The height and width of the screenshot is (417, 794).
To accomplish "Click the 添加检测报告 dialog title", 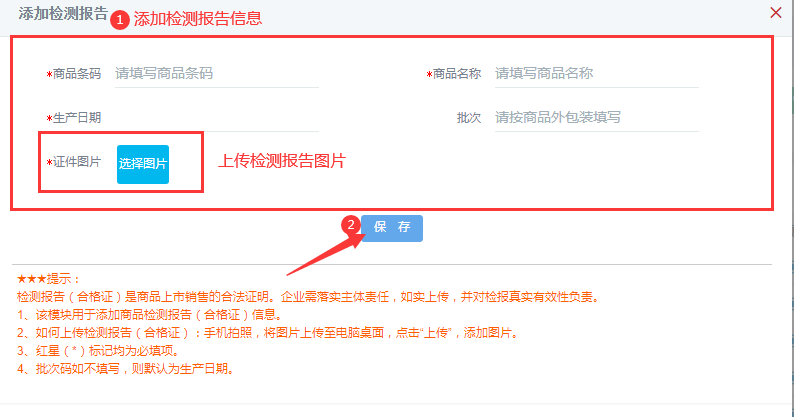I will point(63,14).
